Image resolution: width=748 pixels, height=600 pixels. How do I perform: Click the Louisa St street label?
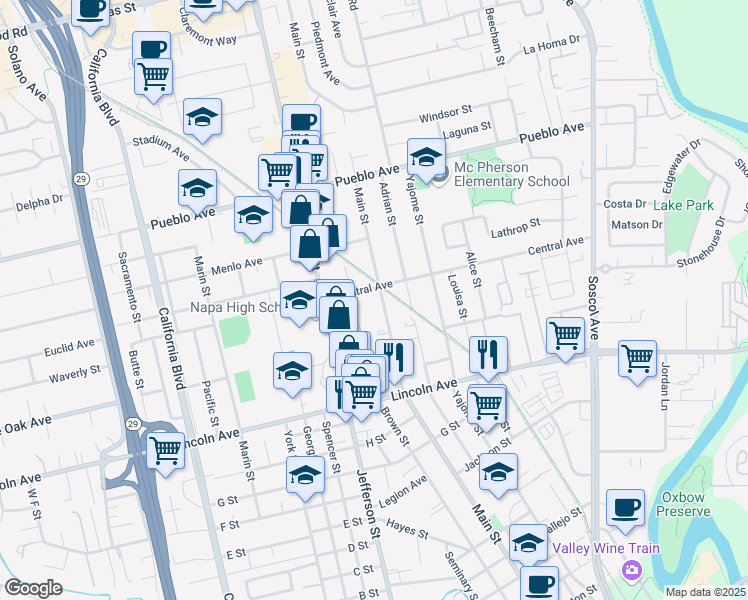coord(457,296)
